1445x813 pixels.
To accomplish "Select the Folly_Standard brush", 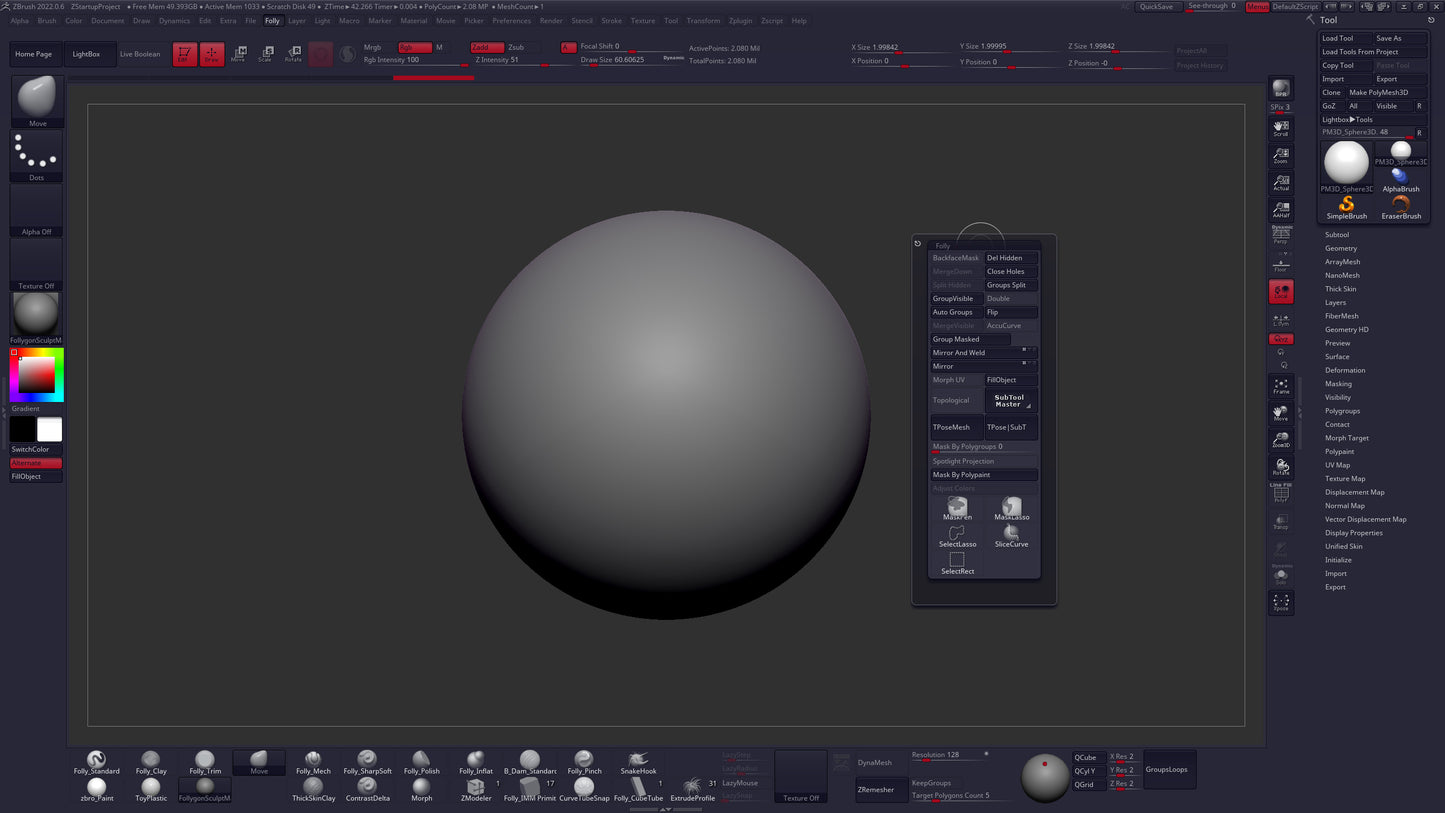I will tap(96, 762).
